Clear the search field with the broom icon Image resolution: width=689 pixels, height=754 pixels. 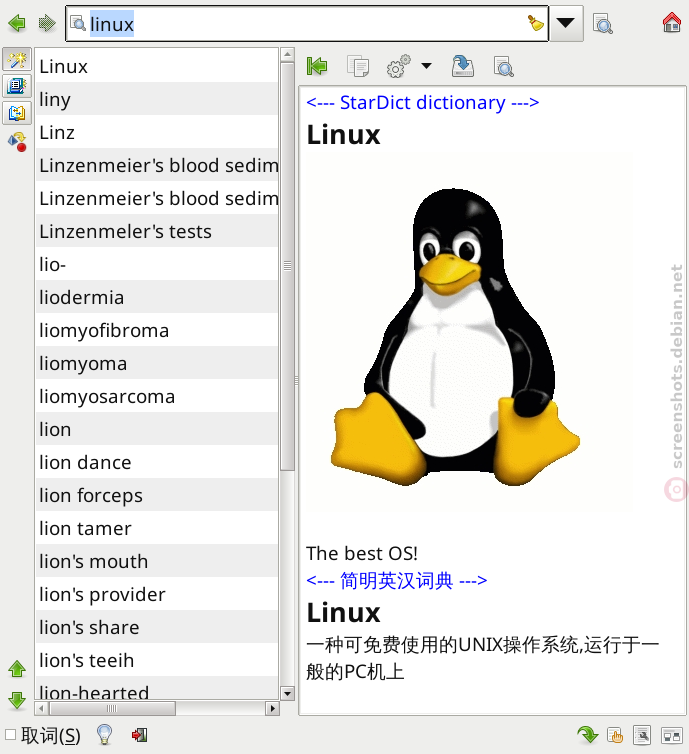pyautogui.click(x=535, y=23)
